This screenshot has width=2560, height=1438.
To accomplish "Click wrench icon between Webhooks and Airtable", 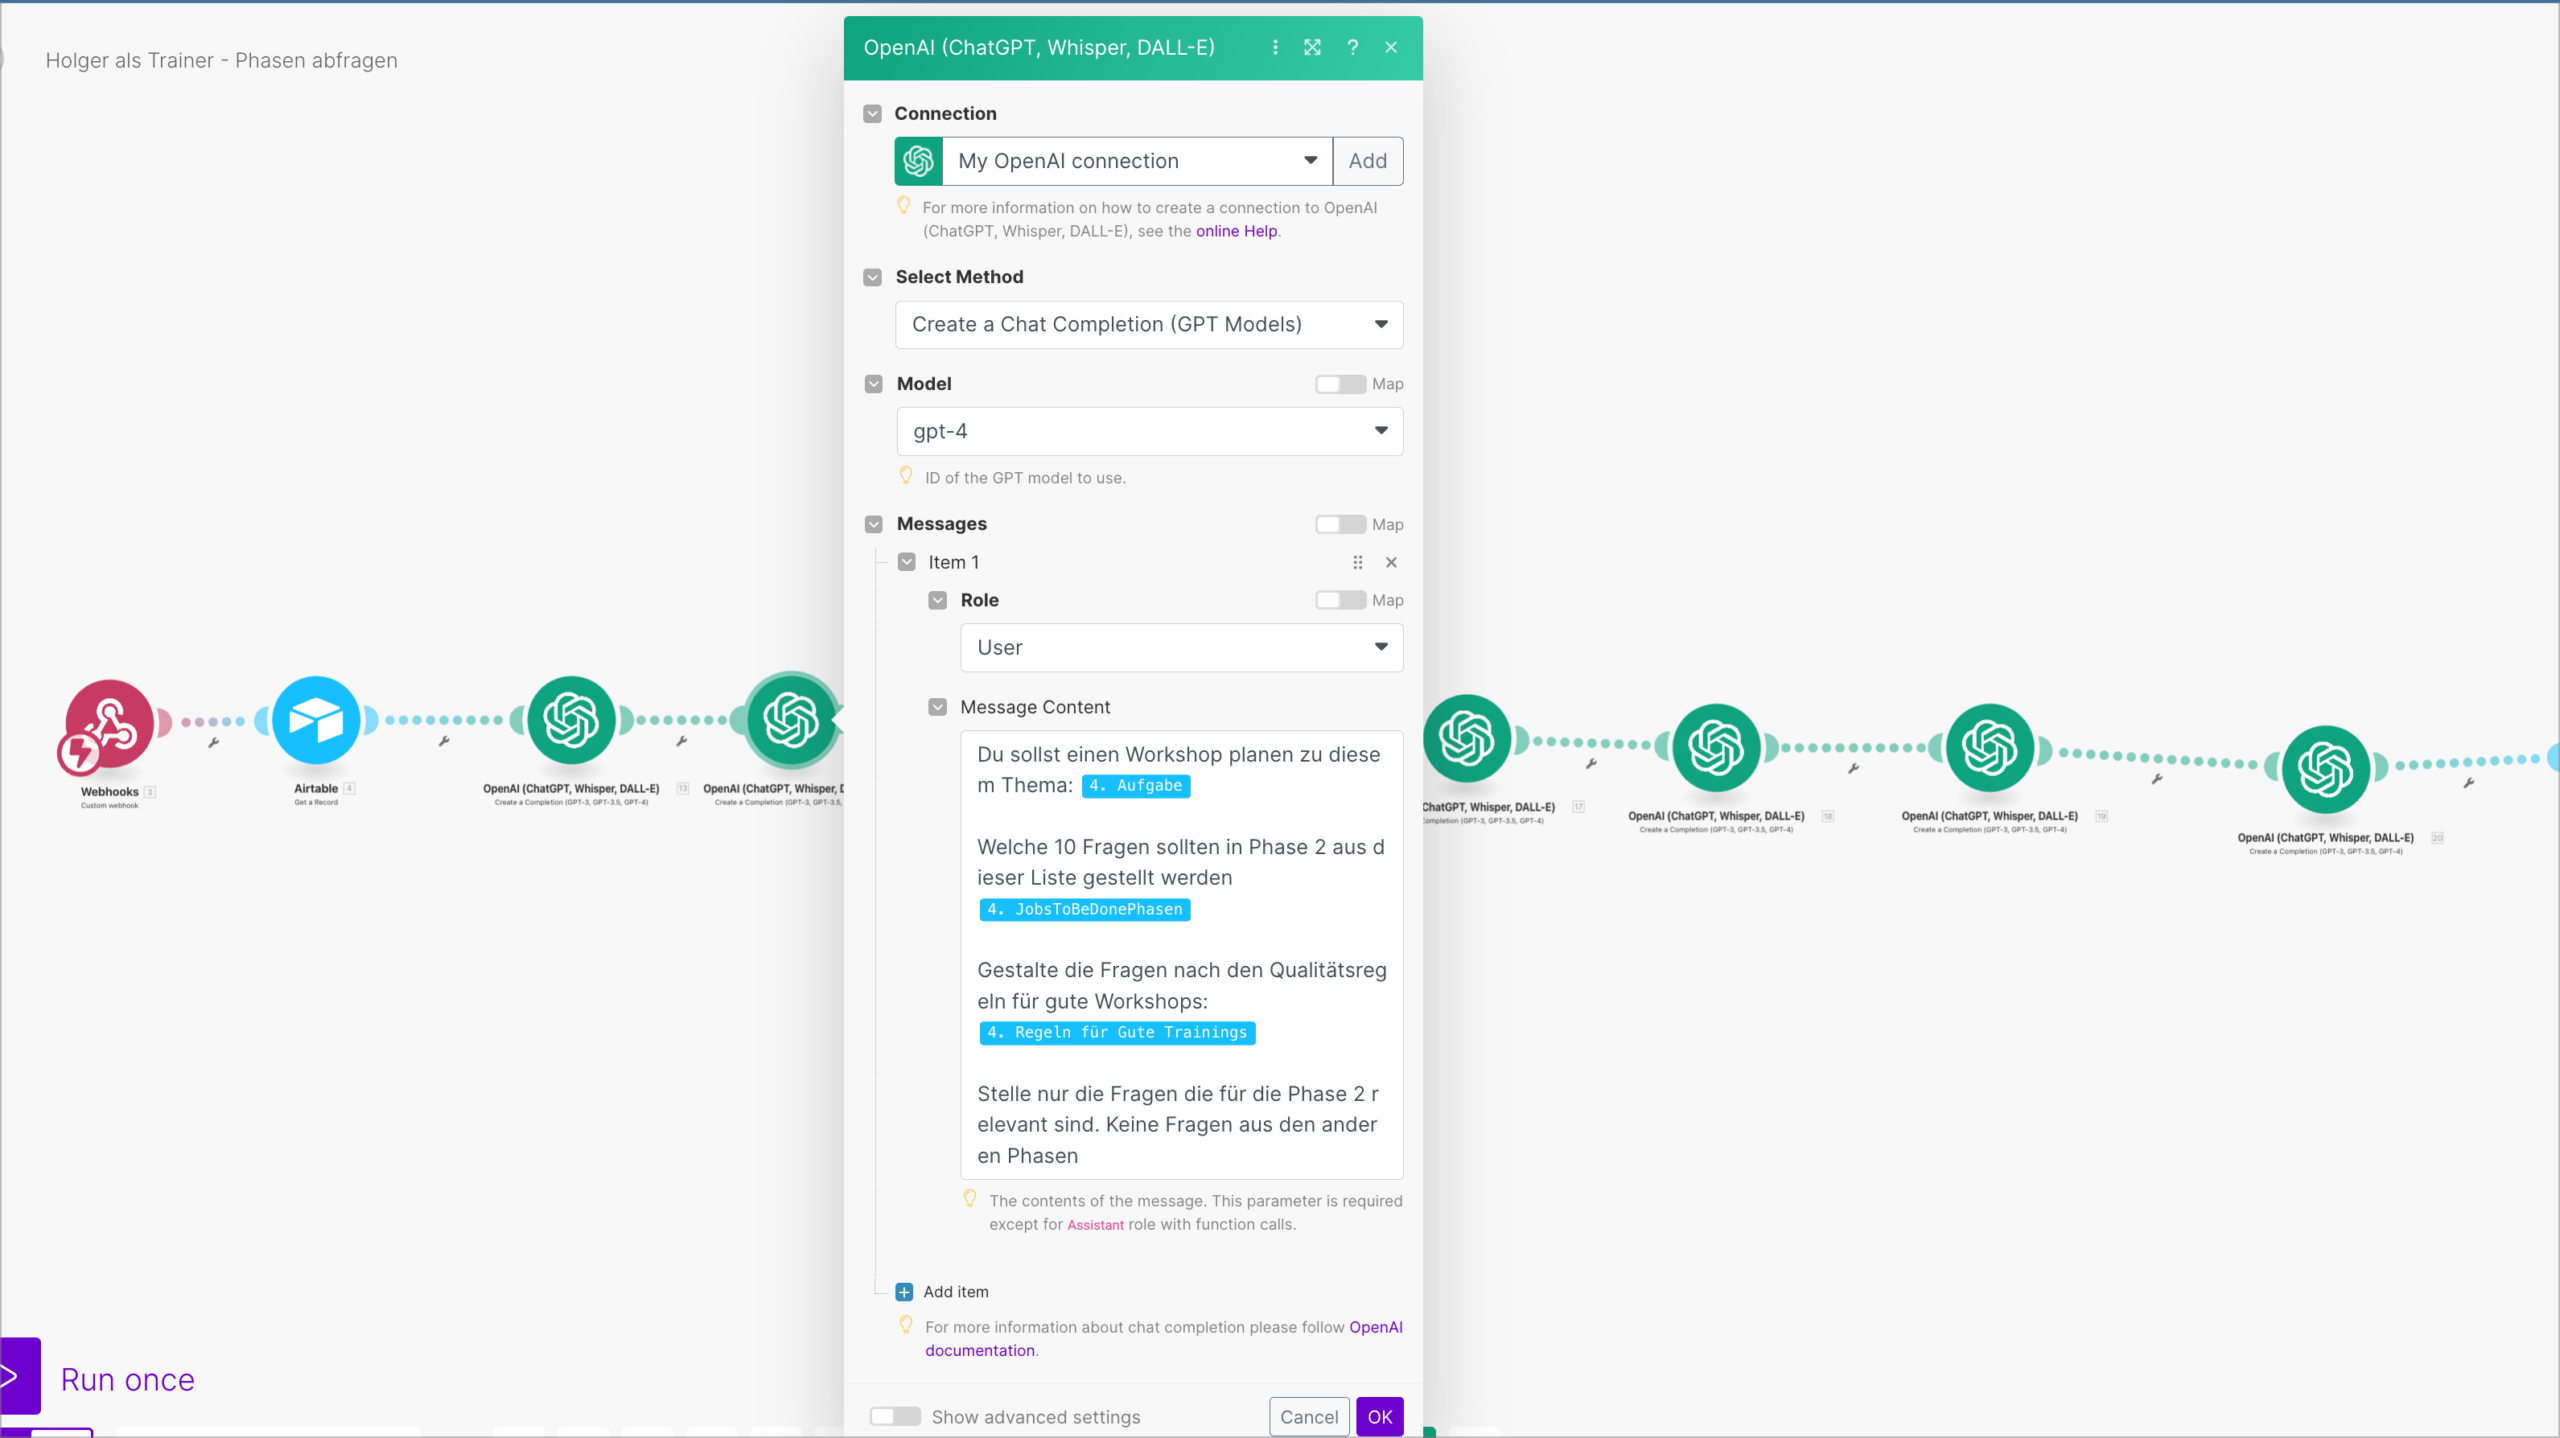I will (x=213, y=743).
